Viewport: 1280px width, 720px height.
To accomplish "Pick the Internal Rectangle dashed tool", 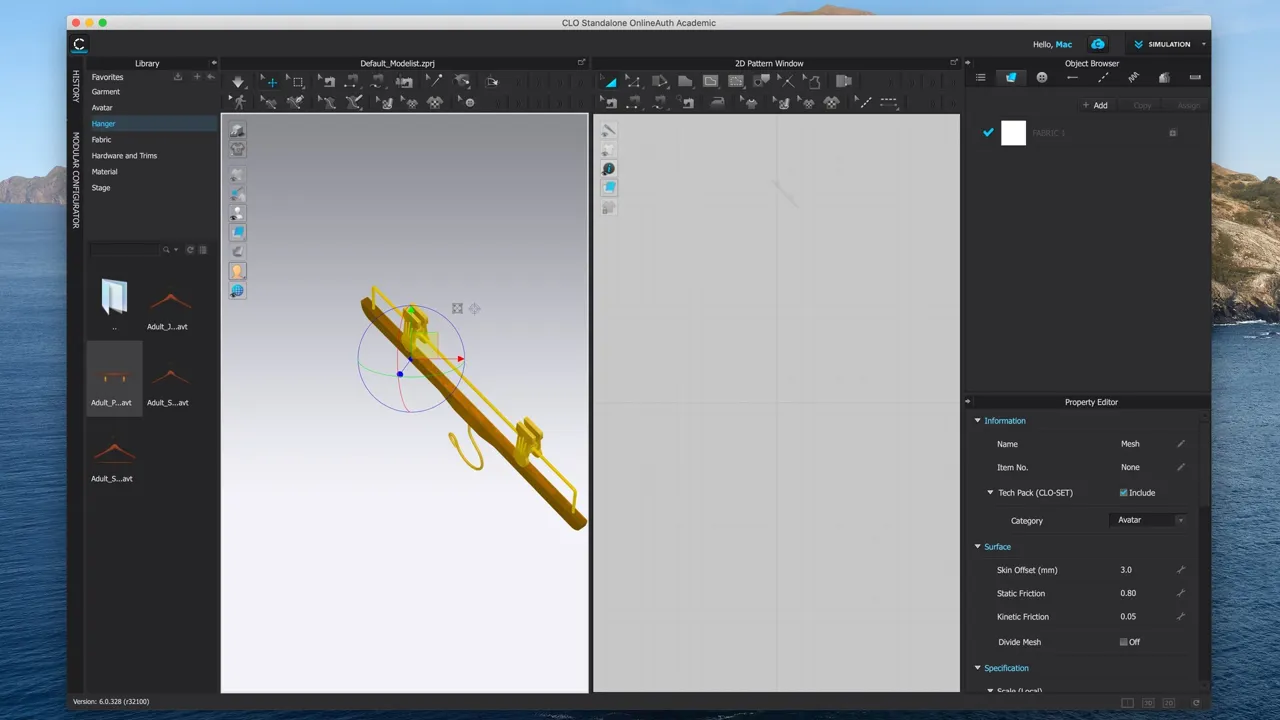I will tap(736, 82).
